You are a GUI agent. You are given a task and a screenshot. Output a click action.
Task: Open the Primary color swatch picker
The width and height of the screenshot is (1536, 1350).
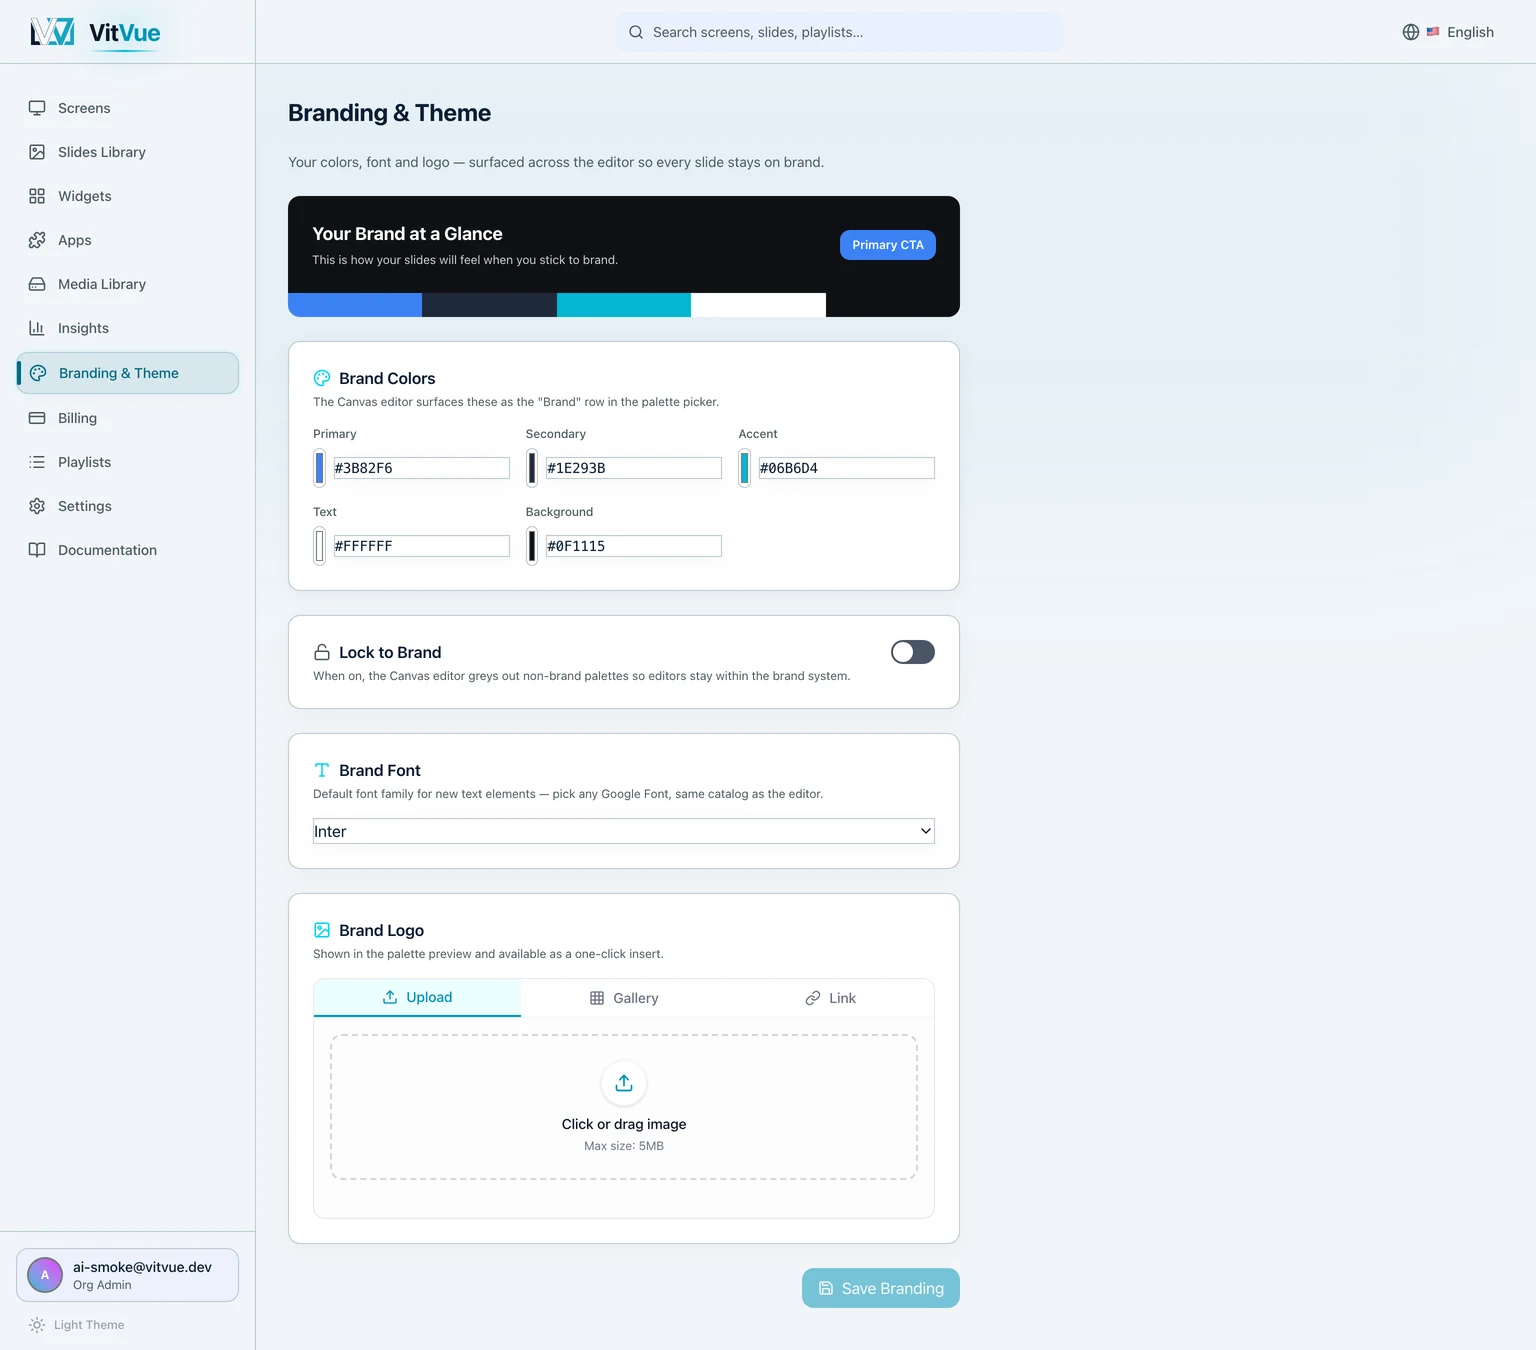coord(320,468)
